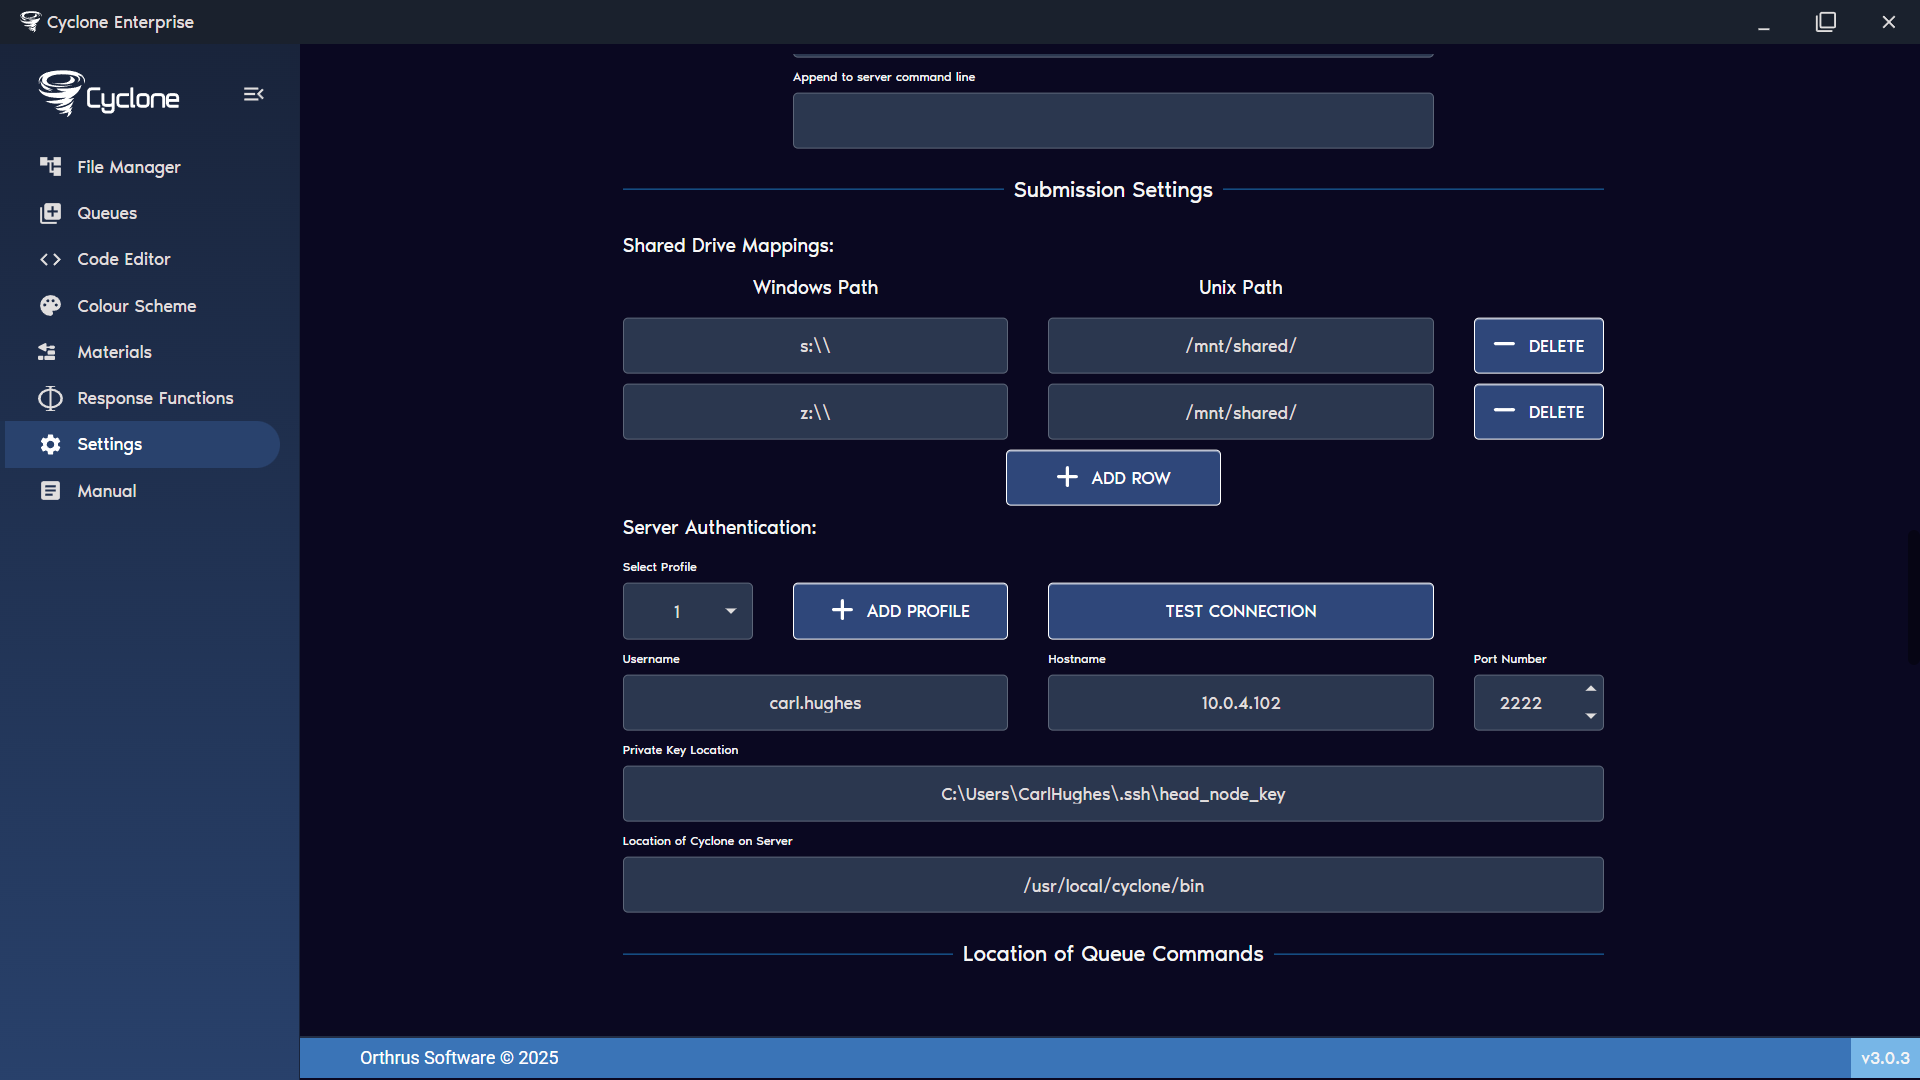Click the Cyclone logo in the sidebar
The height and width of the screenshot is (1080, 1920).
(x=108, y=93)
